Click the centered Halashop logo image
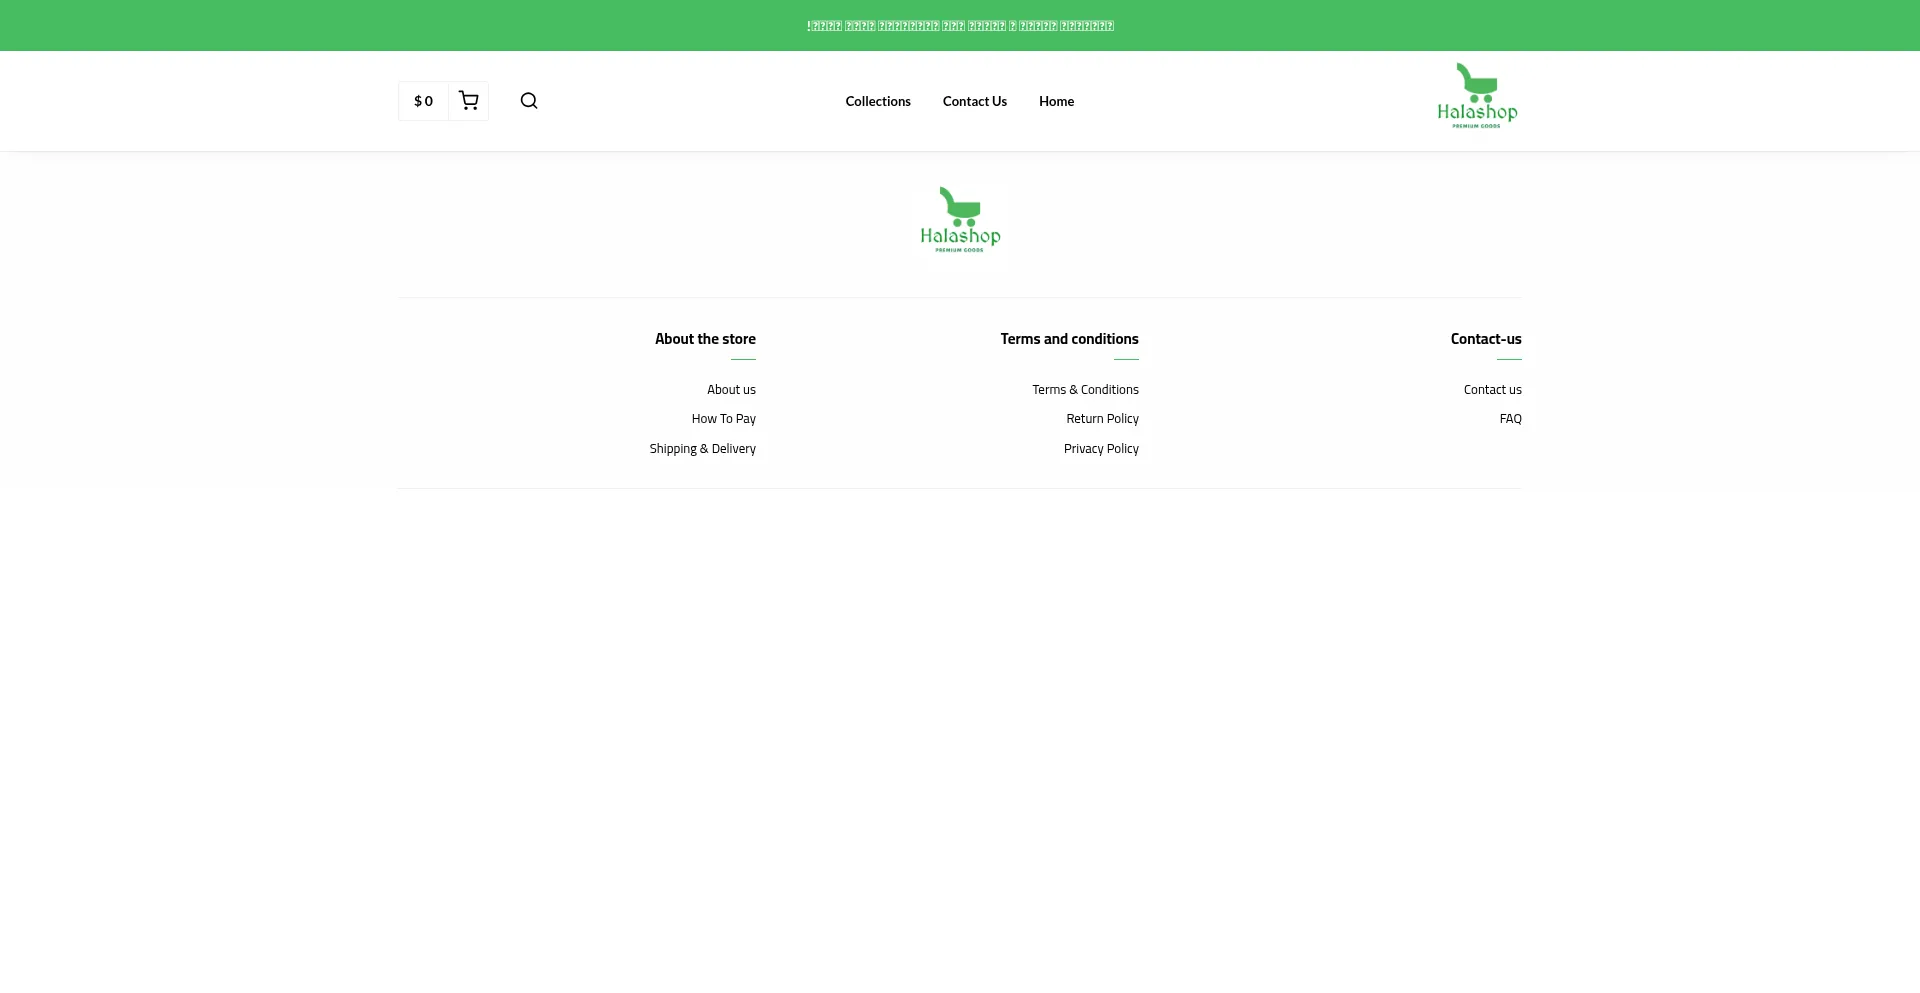 (x=959, y=219)
